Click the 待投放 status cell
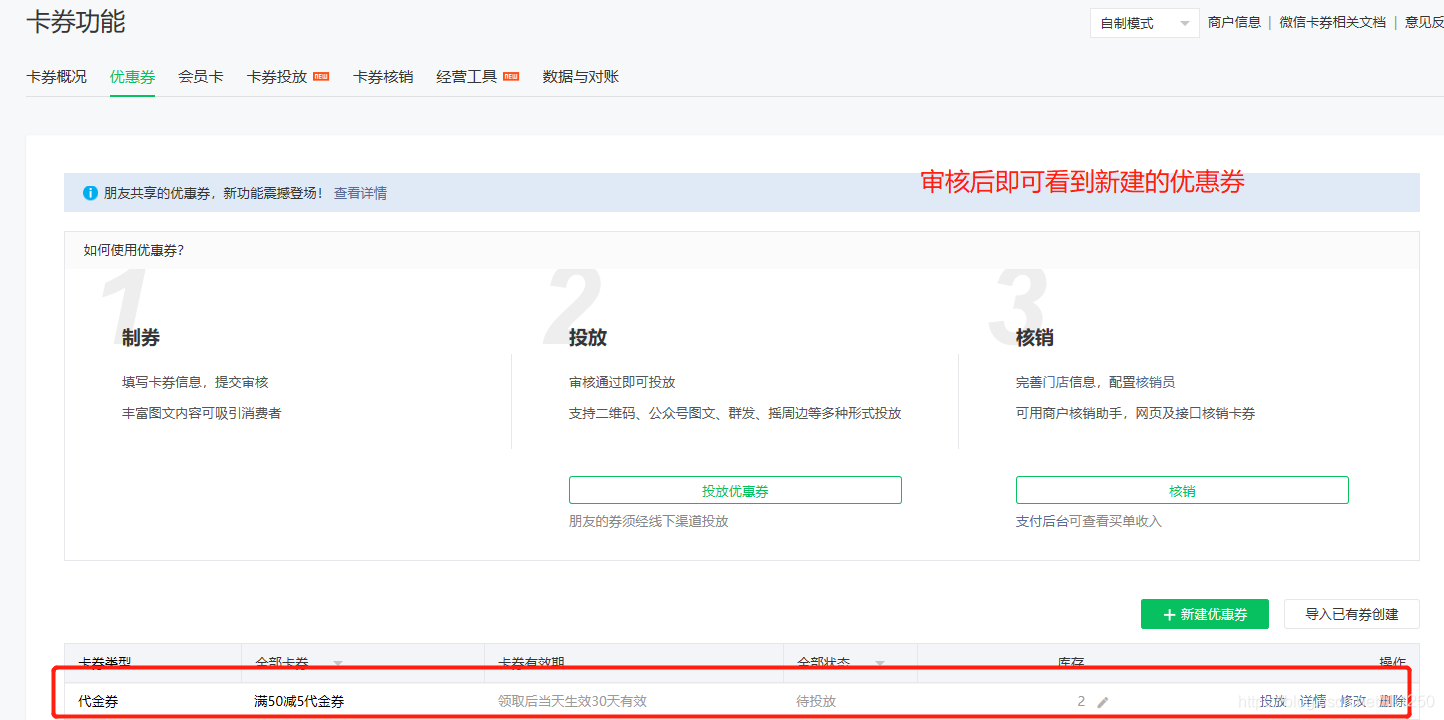Viewport: 1444px width, 720px height. [x=816, y=701]
